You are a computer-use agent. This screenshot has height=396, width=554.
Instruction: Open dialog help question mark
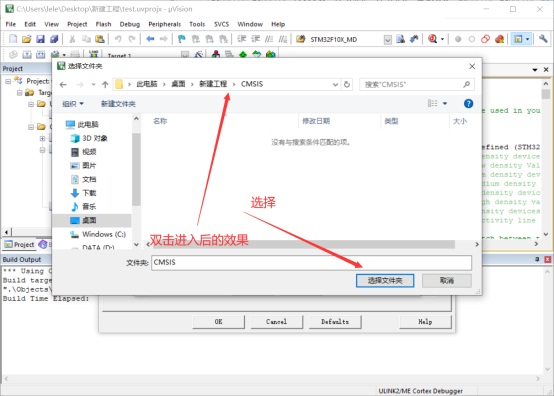point(468,104)
